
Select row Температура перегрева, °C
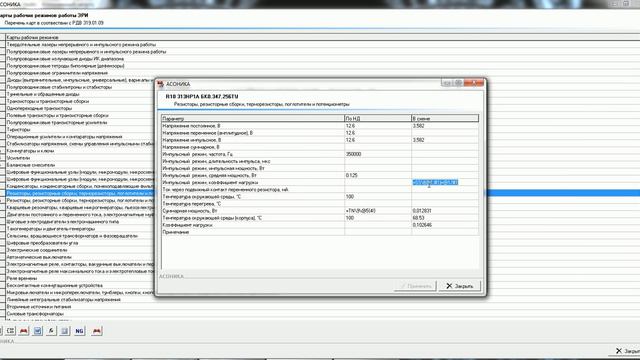point(320,204)
